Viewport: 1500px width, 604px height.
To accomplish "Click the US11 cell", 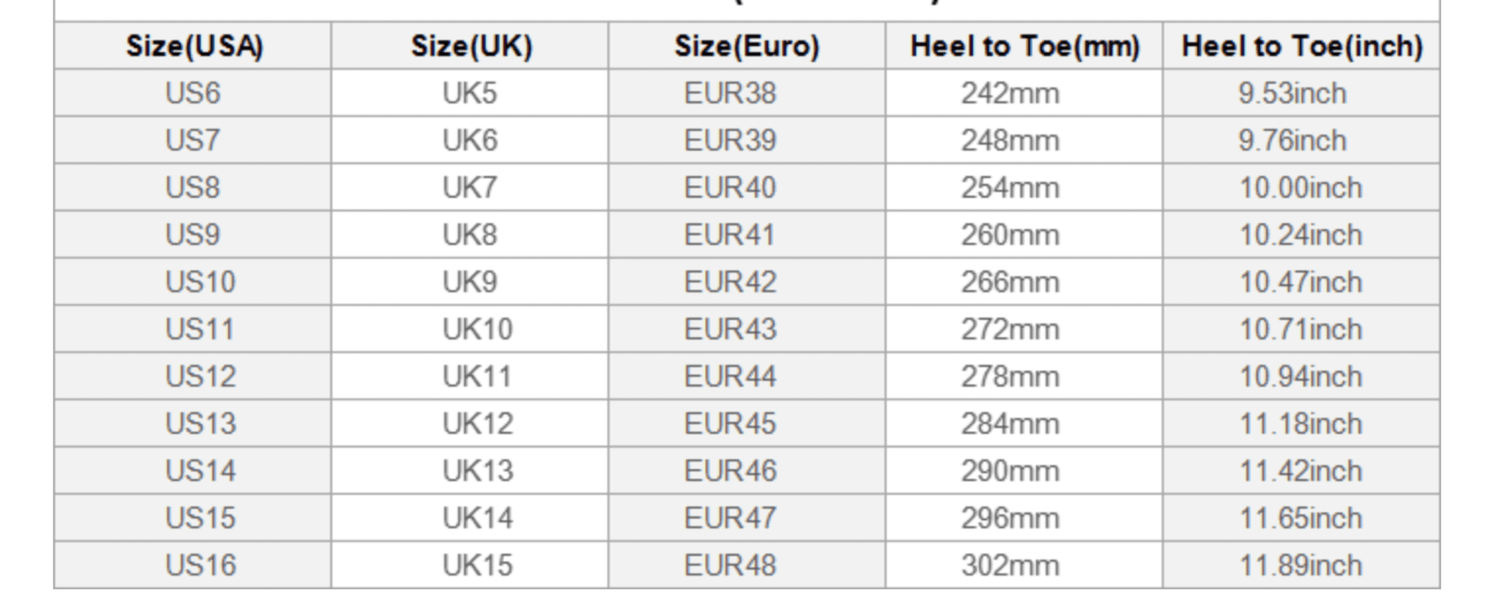I will coord(200,329).
